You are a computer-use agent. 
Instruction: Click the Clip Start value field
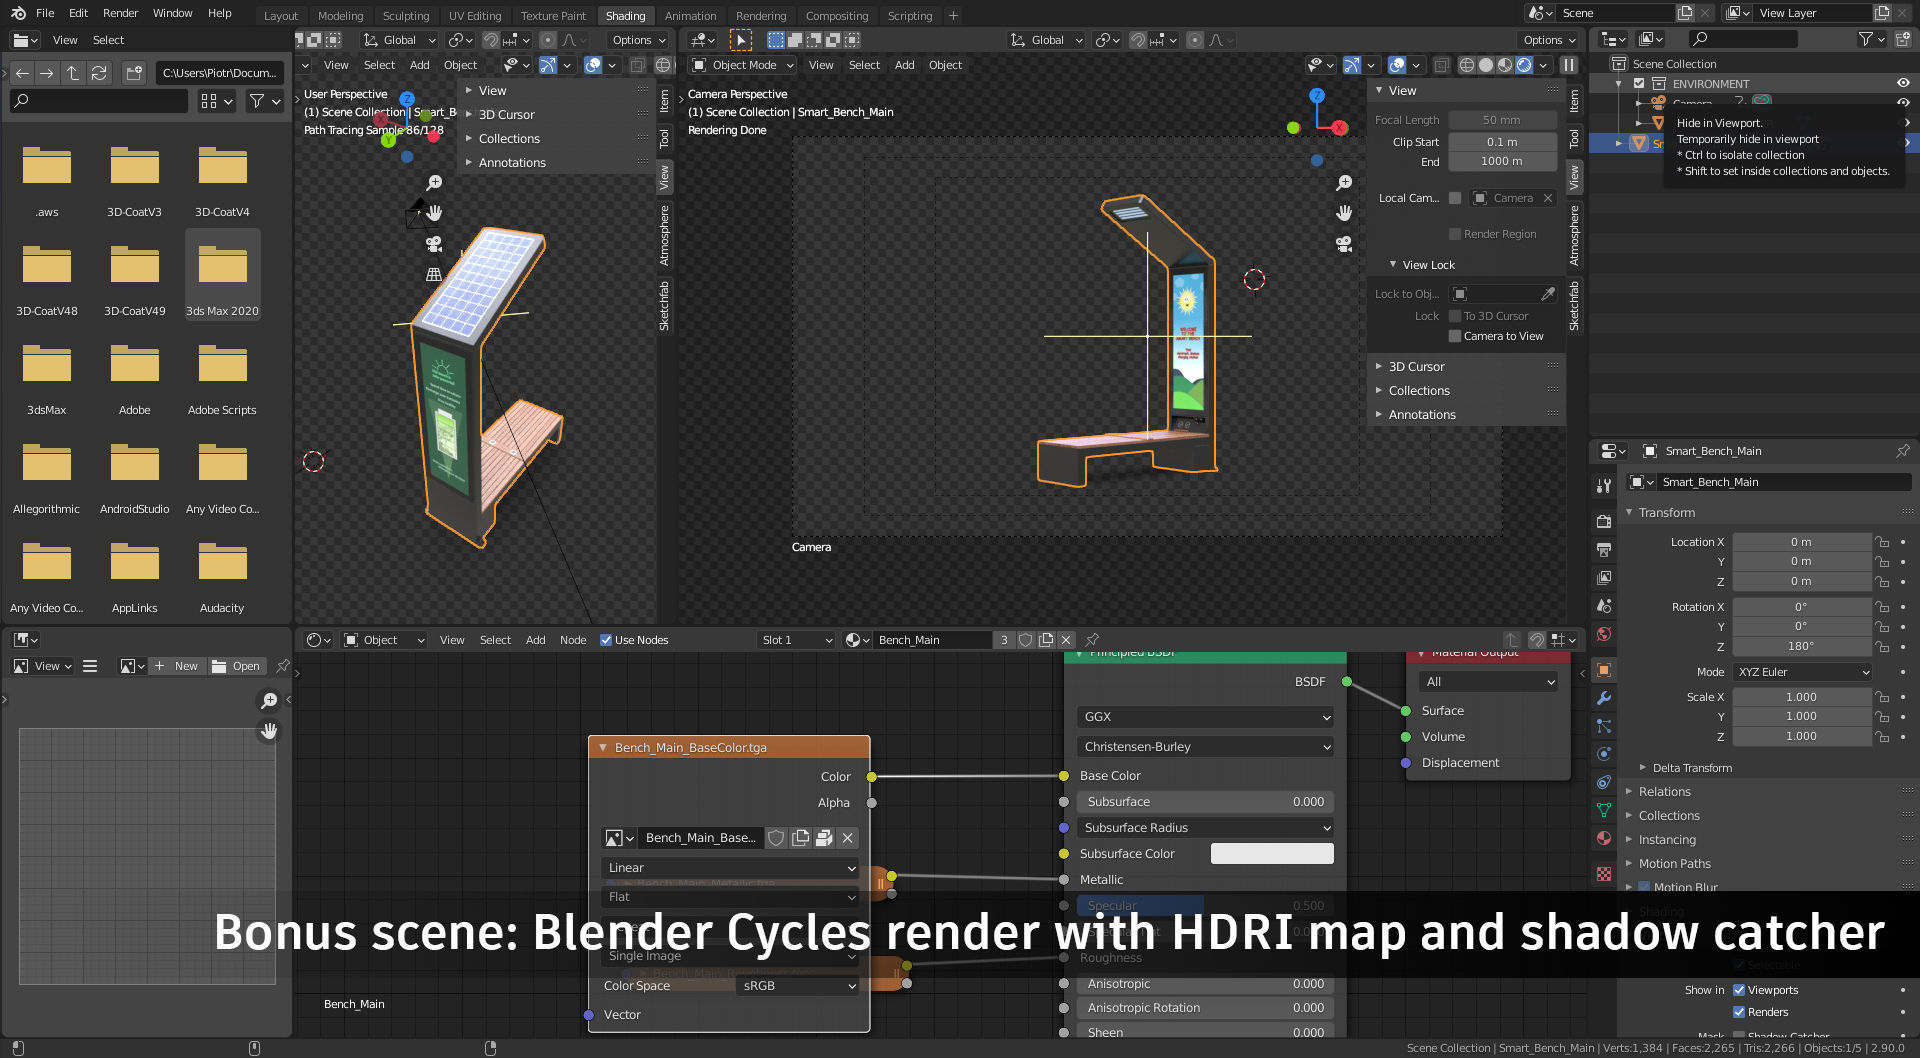click(x=1502, y=142)
